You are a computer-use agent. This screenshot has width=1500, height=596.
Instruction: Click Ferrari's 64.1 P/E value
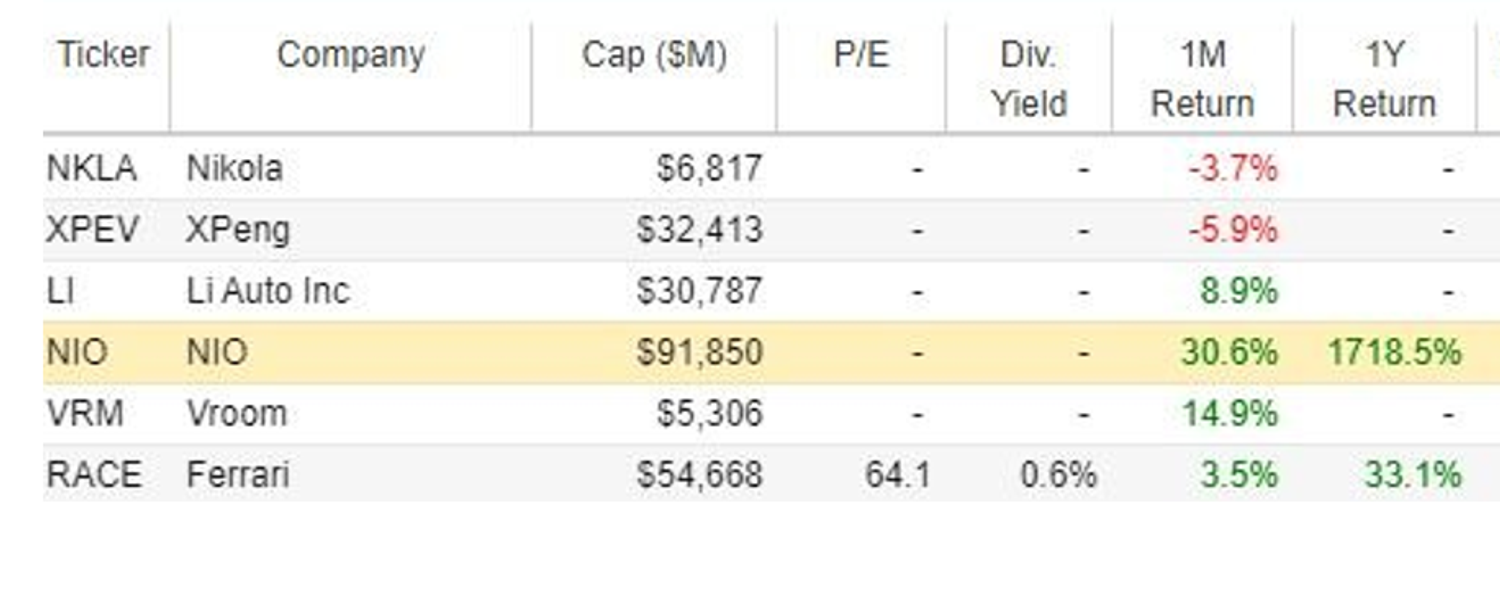pos(898,474)
